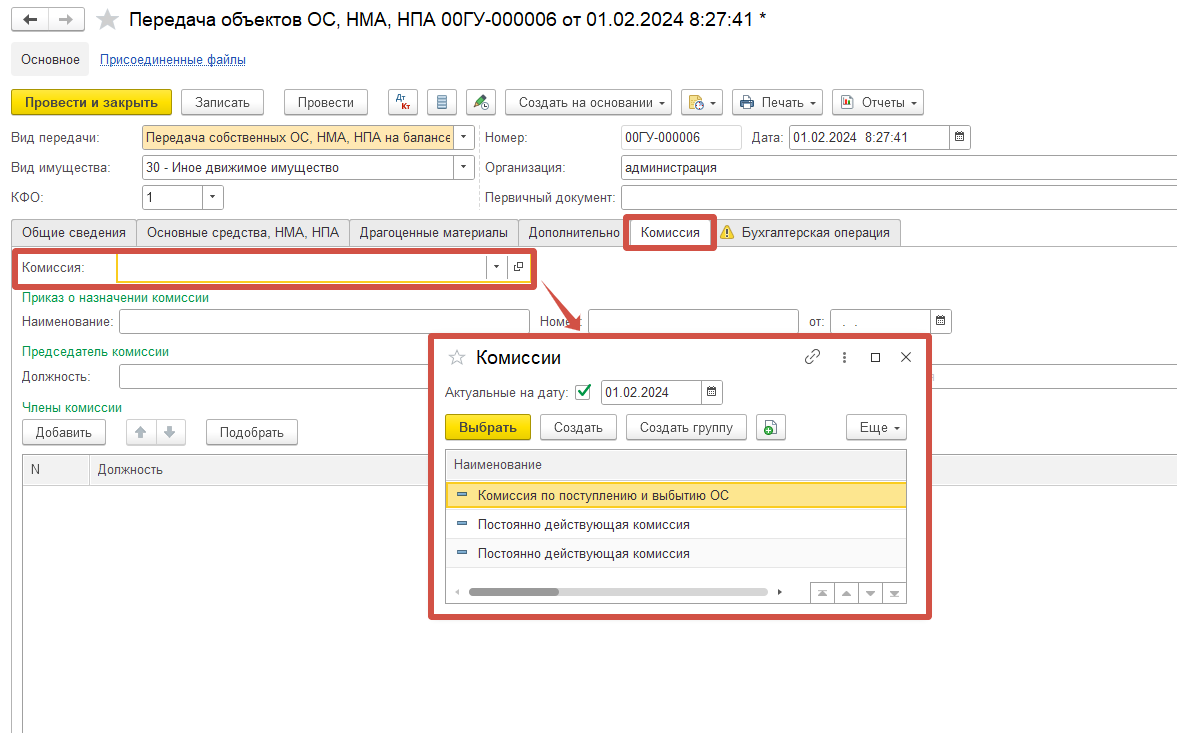Jump to the last list row
1177x733 pixels.
(895, 593)
